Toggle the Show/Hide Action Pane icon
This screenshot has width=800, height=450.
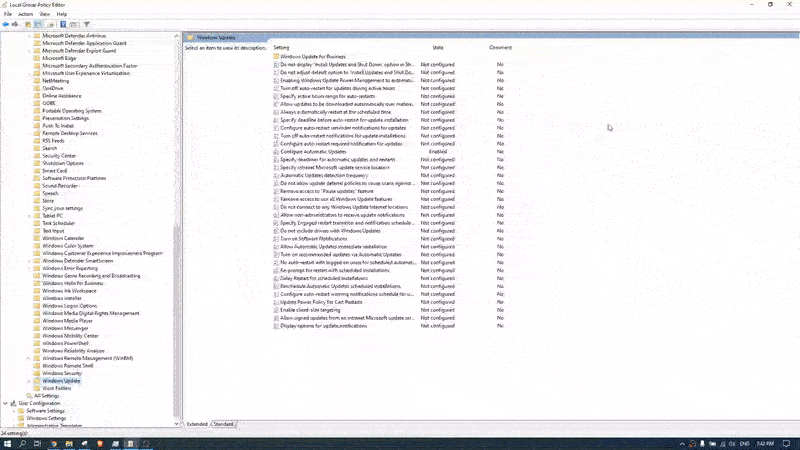tap(74, 24)
